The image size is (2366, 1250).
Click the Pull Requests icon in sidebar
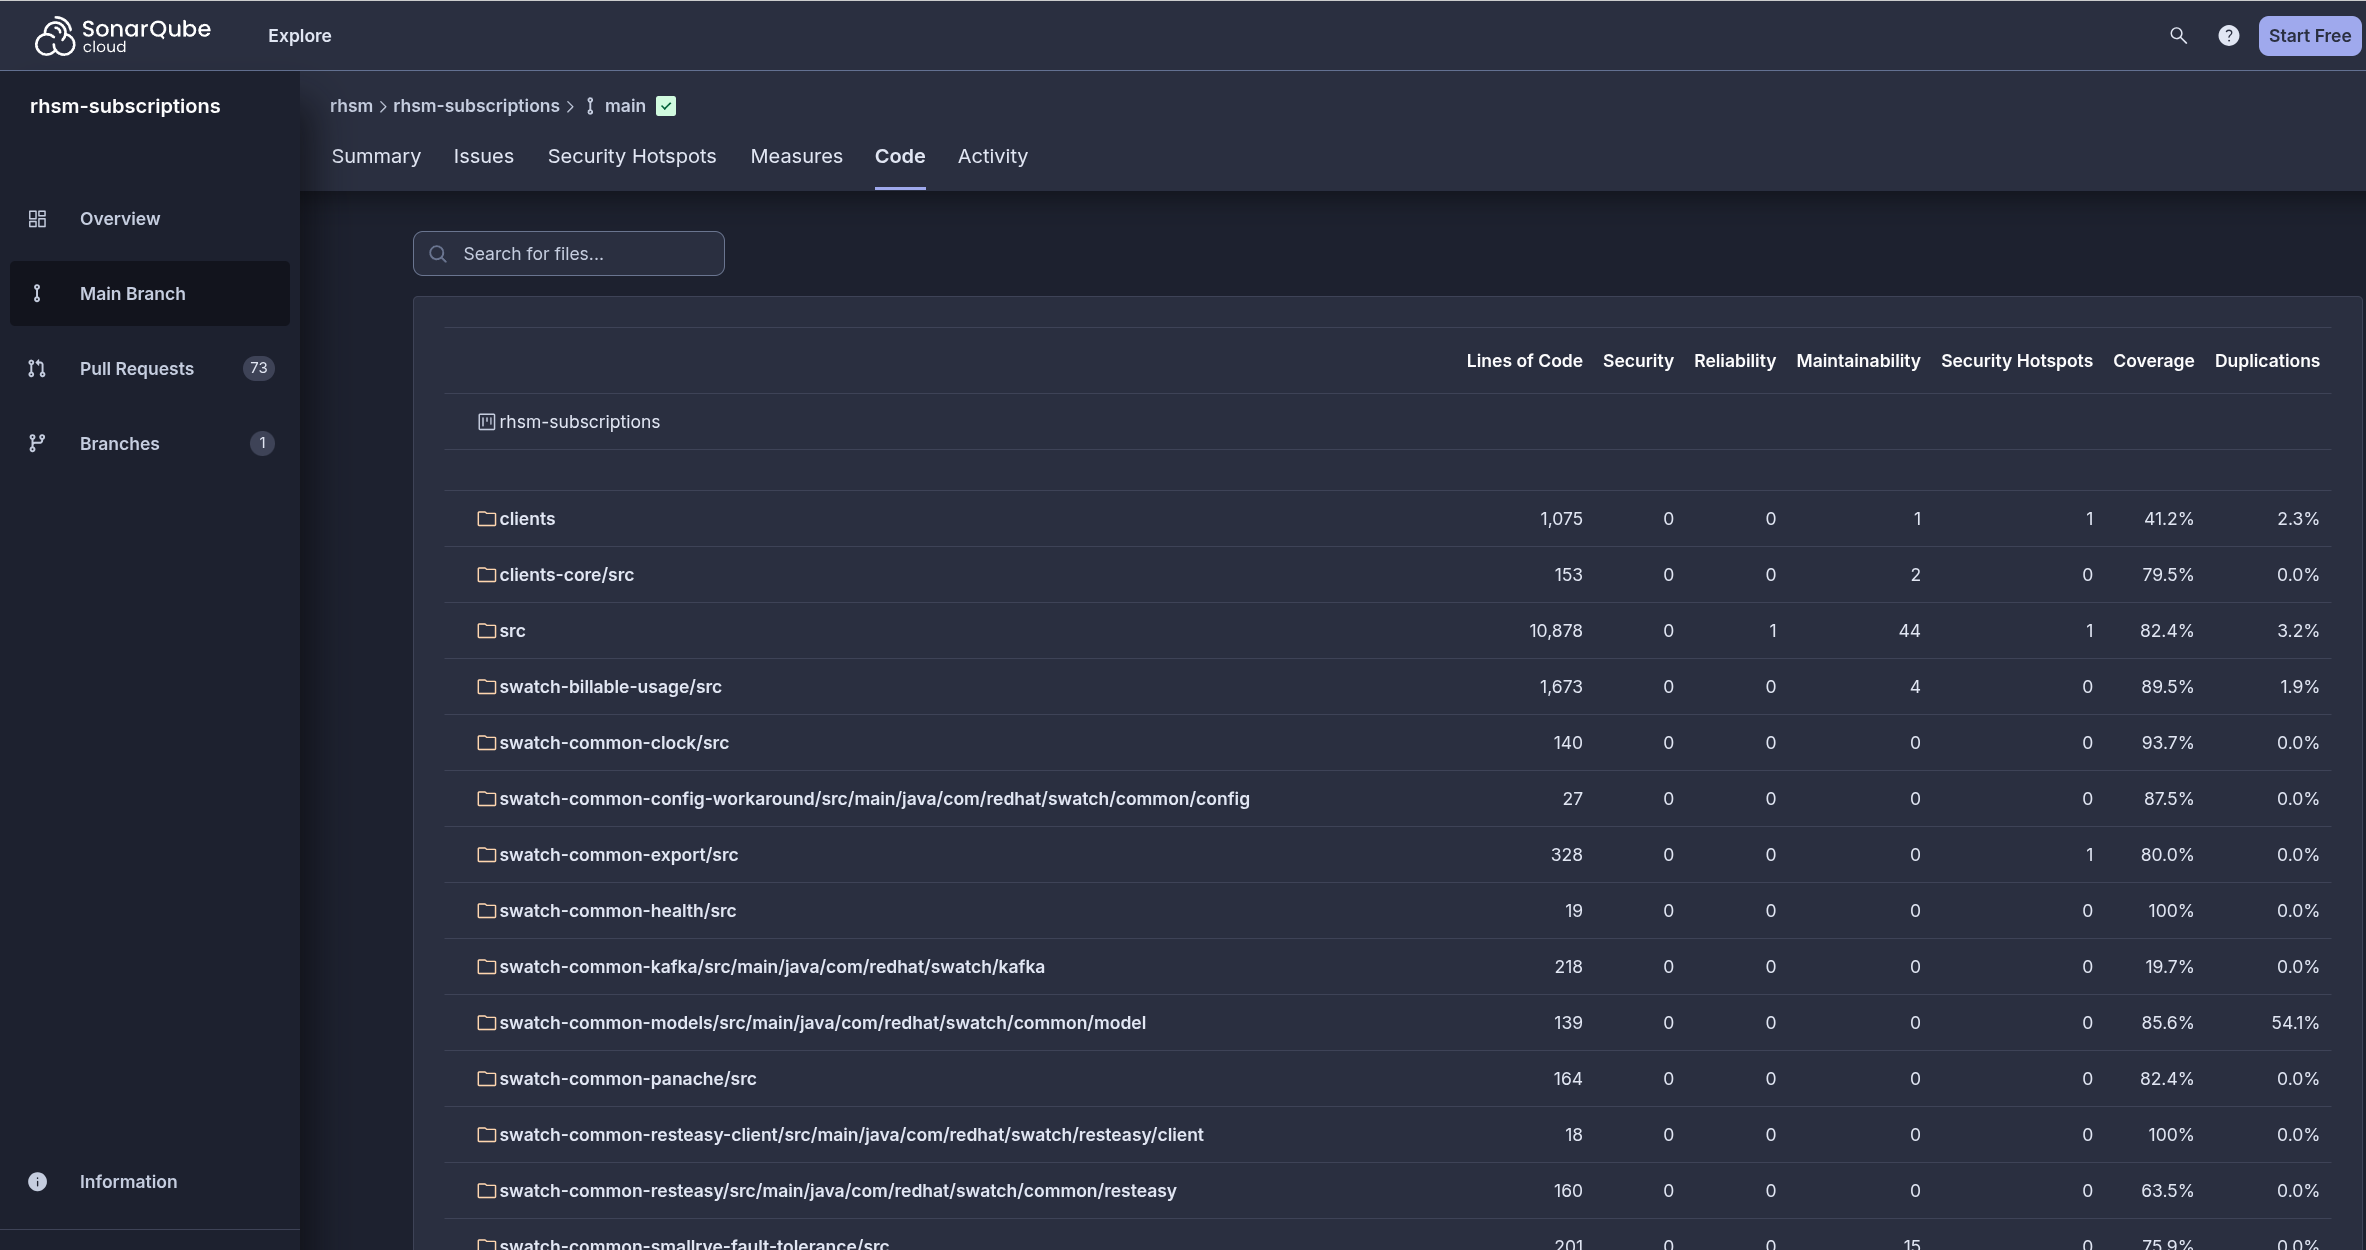pyautogui.click(x=37, y=369)
